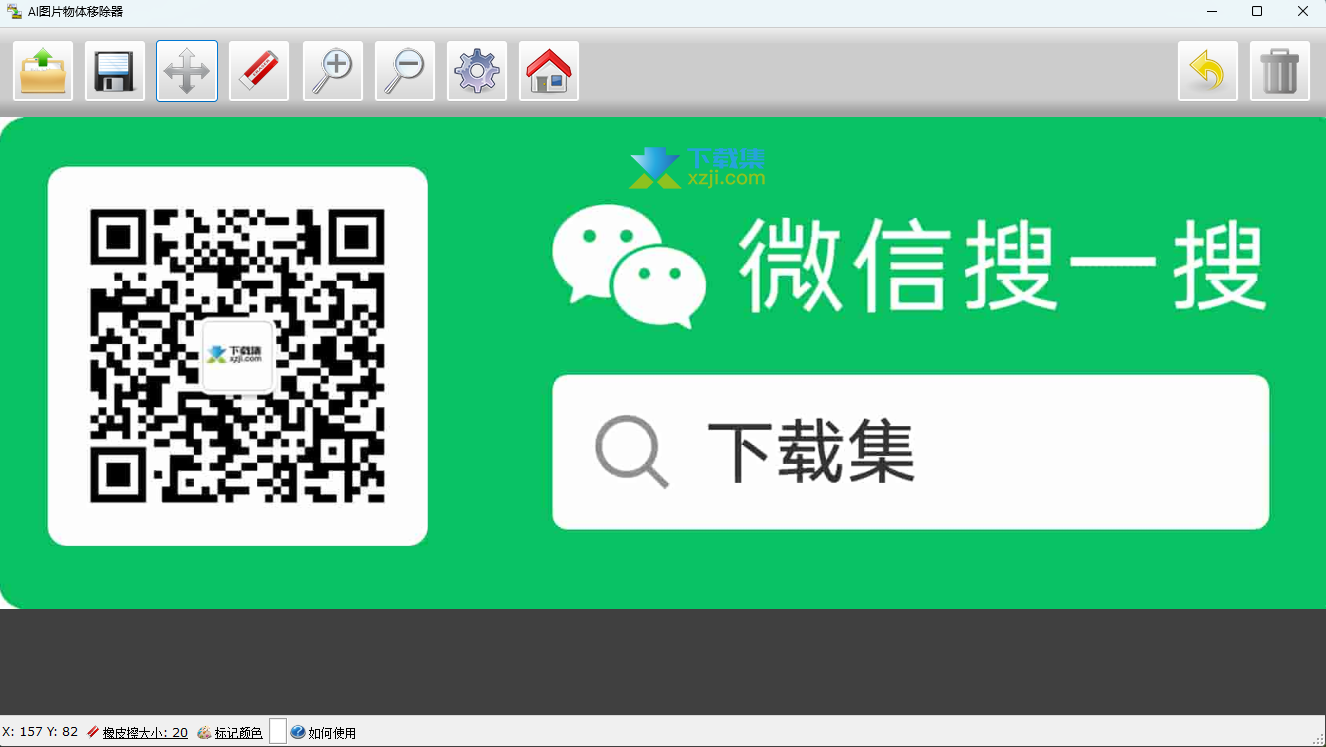Zoom out with the magnifier minus icon
1326x747 pixels.
405,71
